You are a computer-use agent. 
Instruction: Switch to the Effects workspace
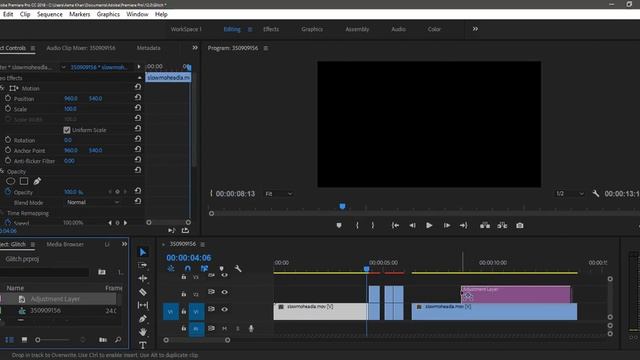coord(271,29)
